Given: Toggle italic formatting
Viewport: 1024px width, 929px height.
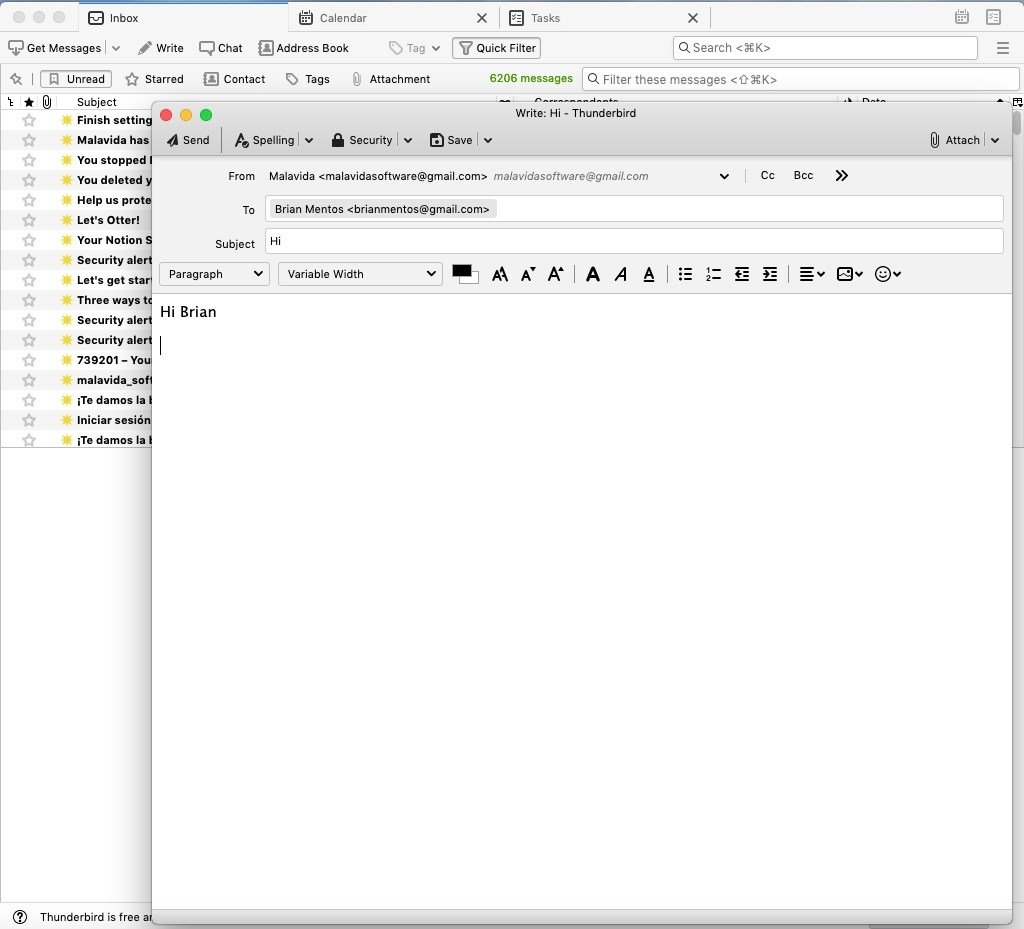Looking at the screenshot, I should [621, 274].
